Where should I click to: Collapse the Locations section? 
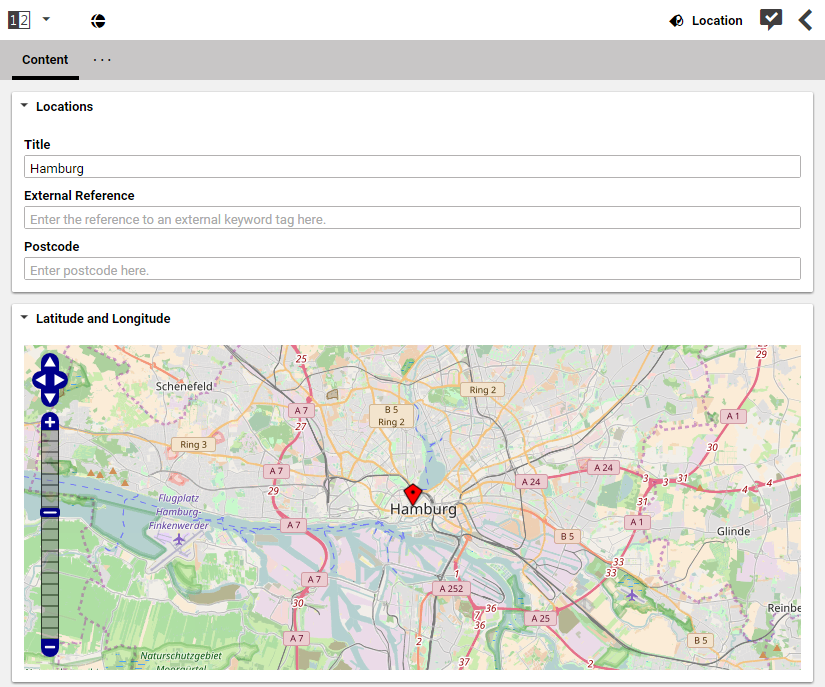click(x=24, y=106)
